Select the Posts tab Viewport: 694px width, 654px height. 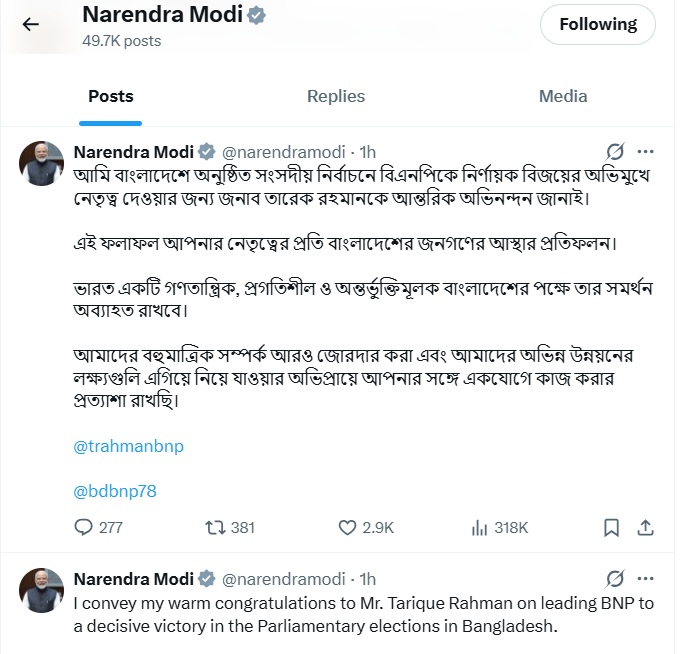tap(110, 96)
